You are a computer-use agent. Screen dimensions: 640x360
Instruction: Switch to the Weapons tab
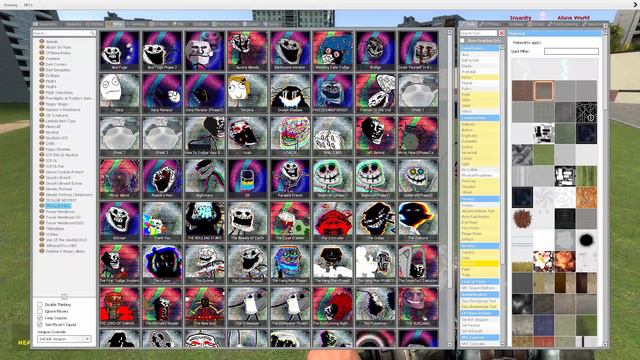pyautogui.click(x=73, y=24)
